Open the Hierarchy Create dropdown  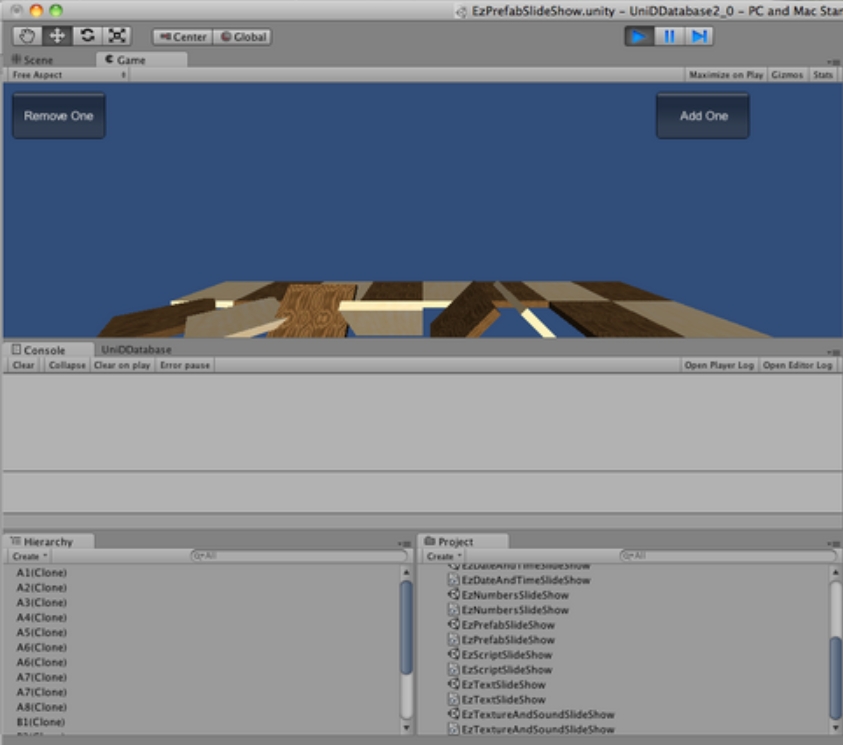click(30, 556)
